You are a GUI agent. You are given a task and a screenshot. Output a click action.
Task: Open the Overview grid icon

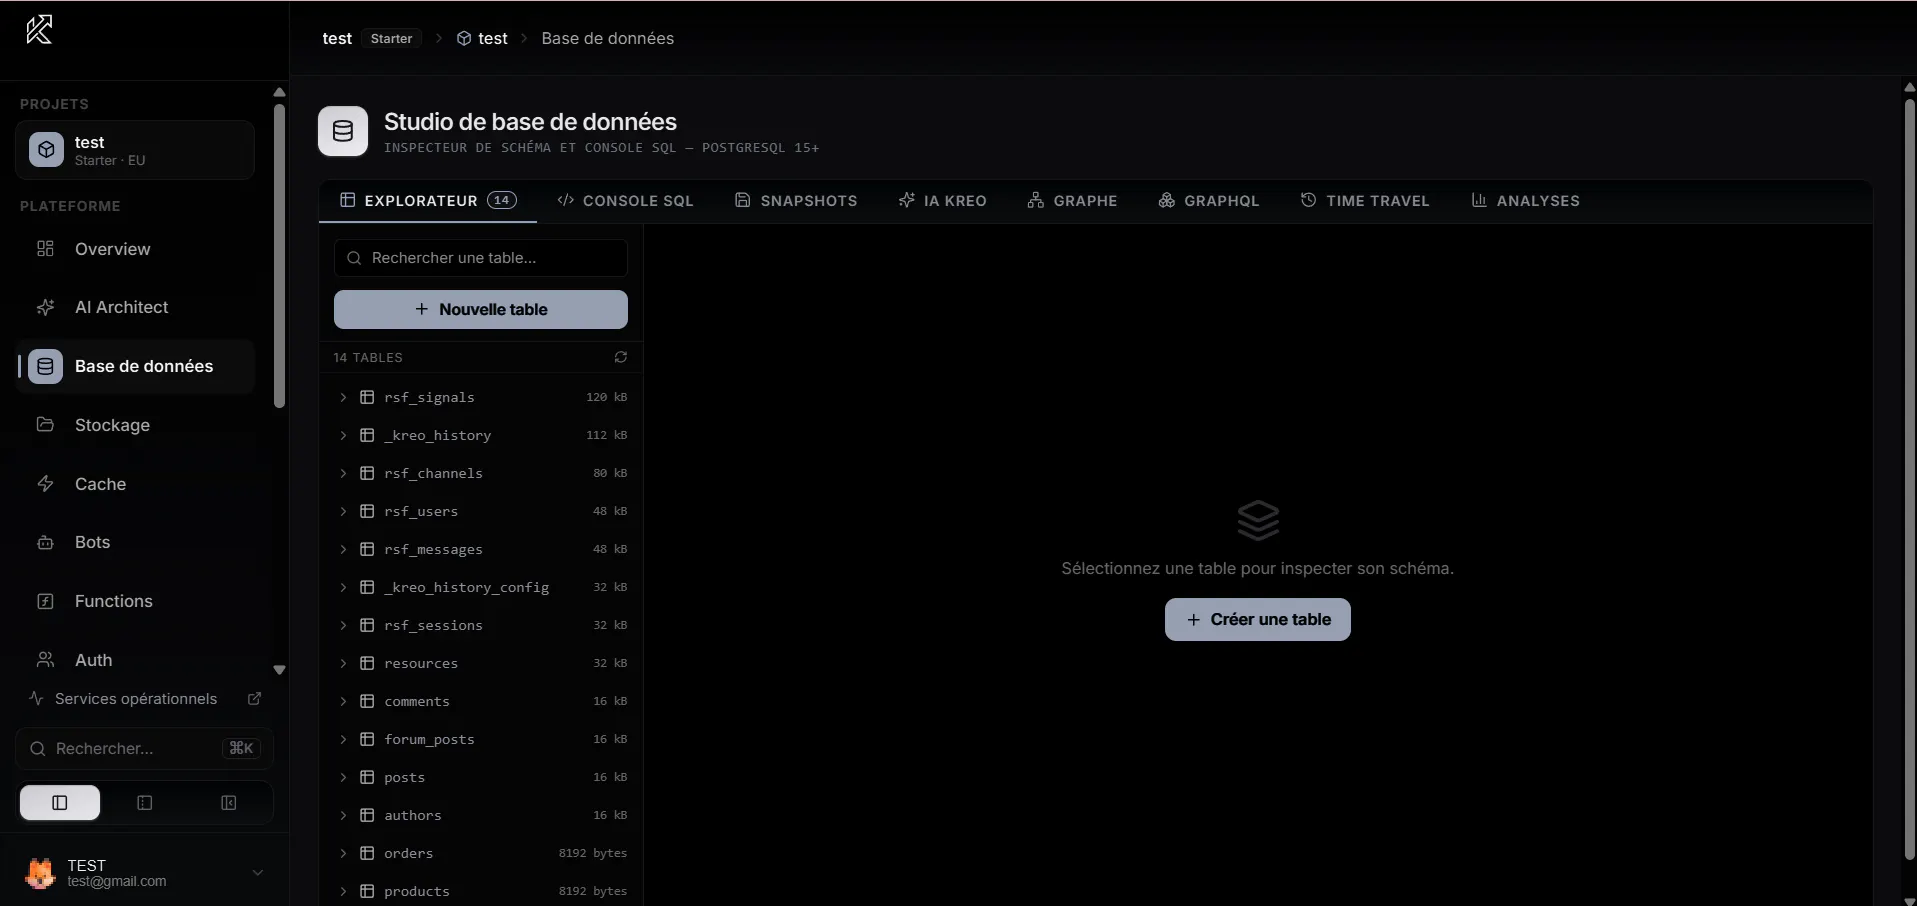[x=45, y=249]
